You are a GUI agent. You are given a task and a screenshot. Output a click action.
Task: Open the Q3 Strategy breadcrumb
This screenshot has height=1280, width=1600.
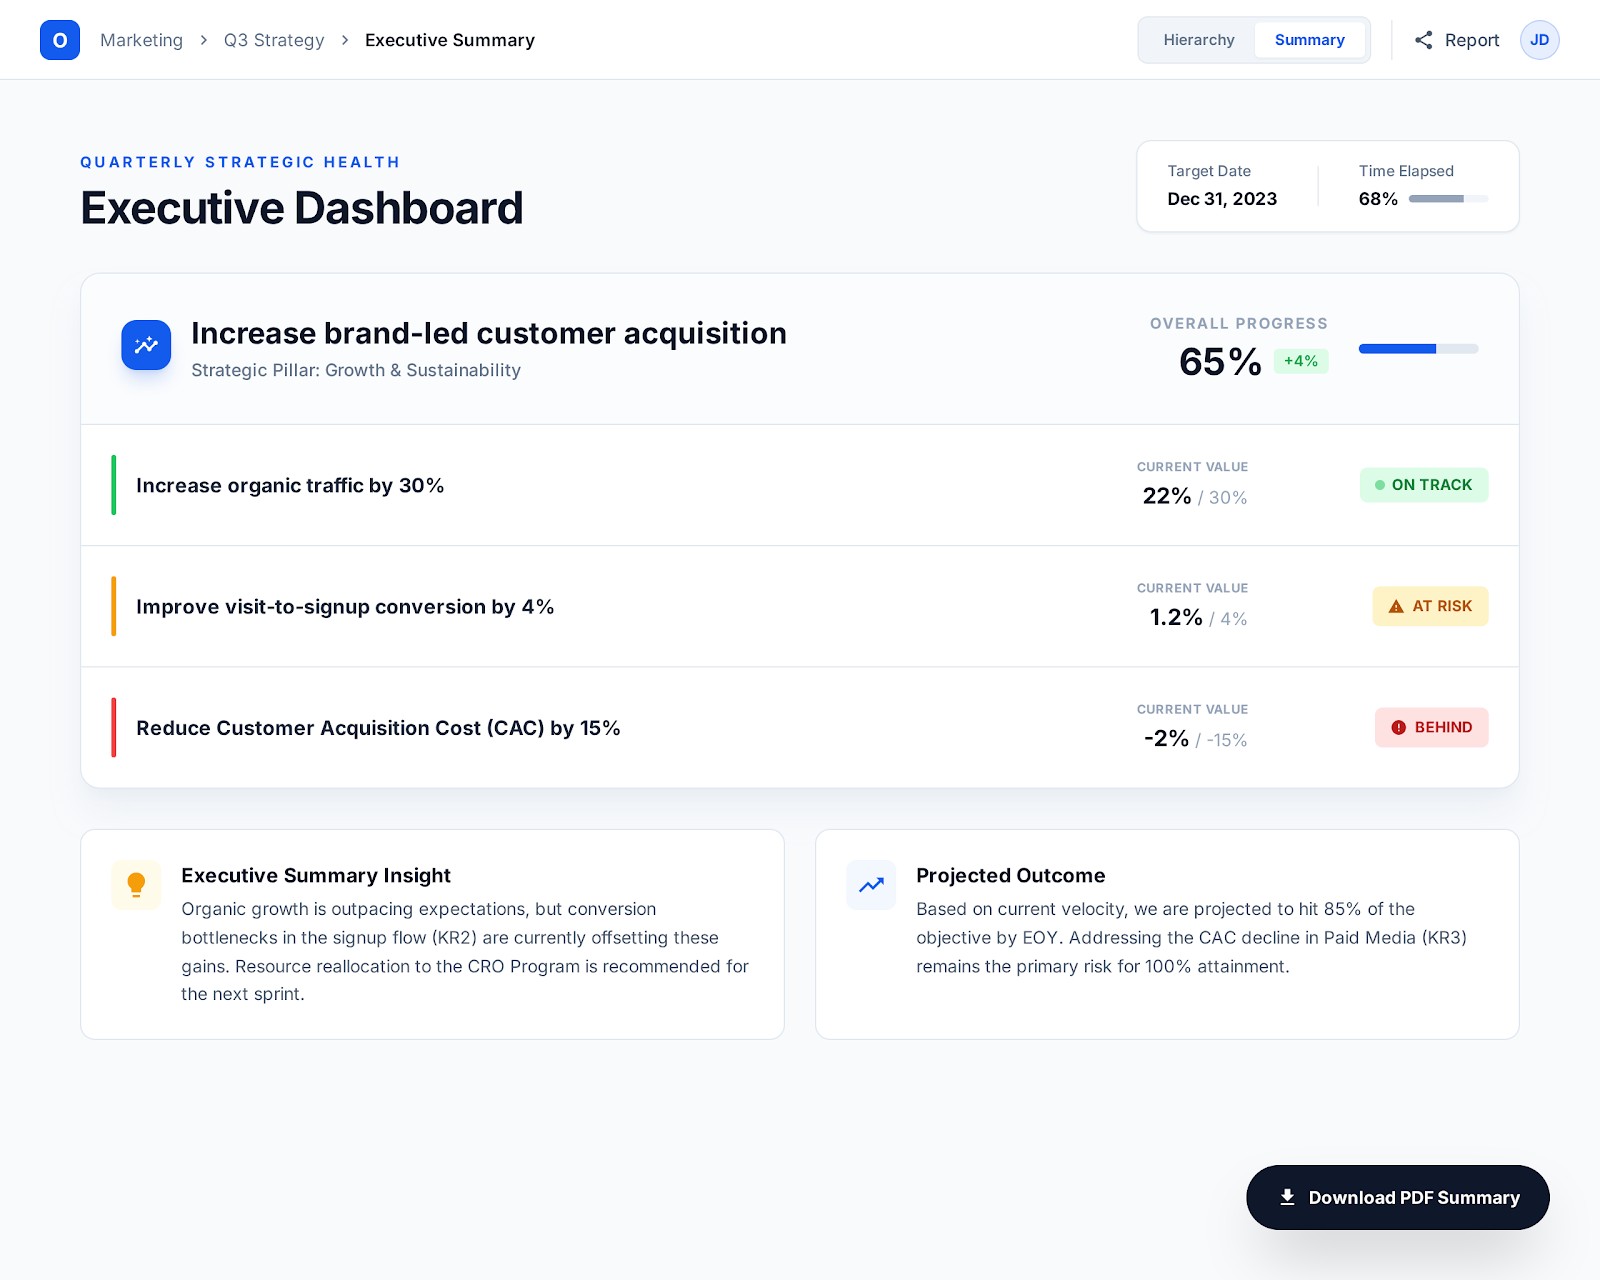pyautogui.click(x=273, y=40)
